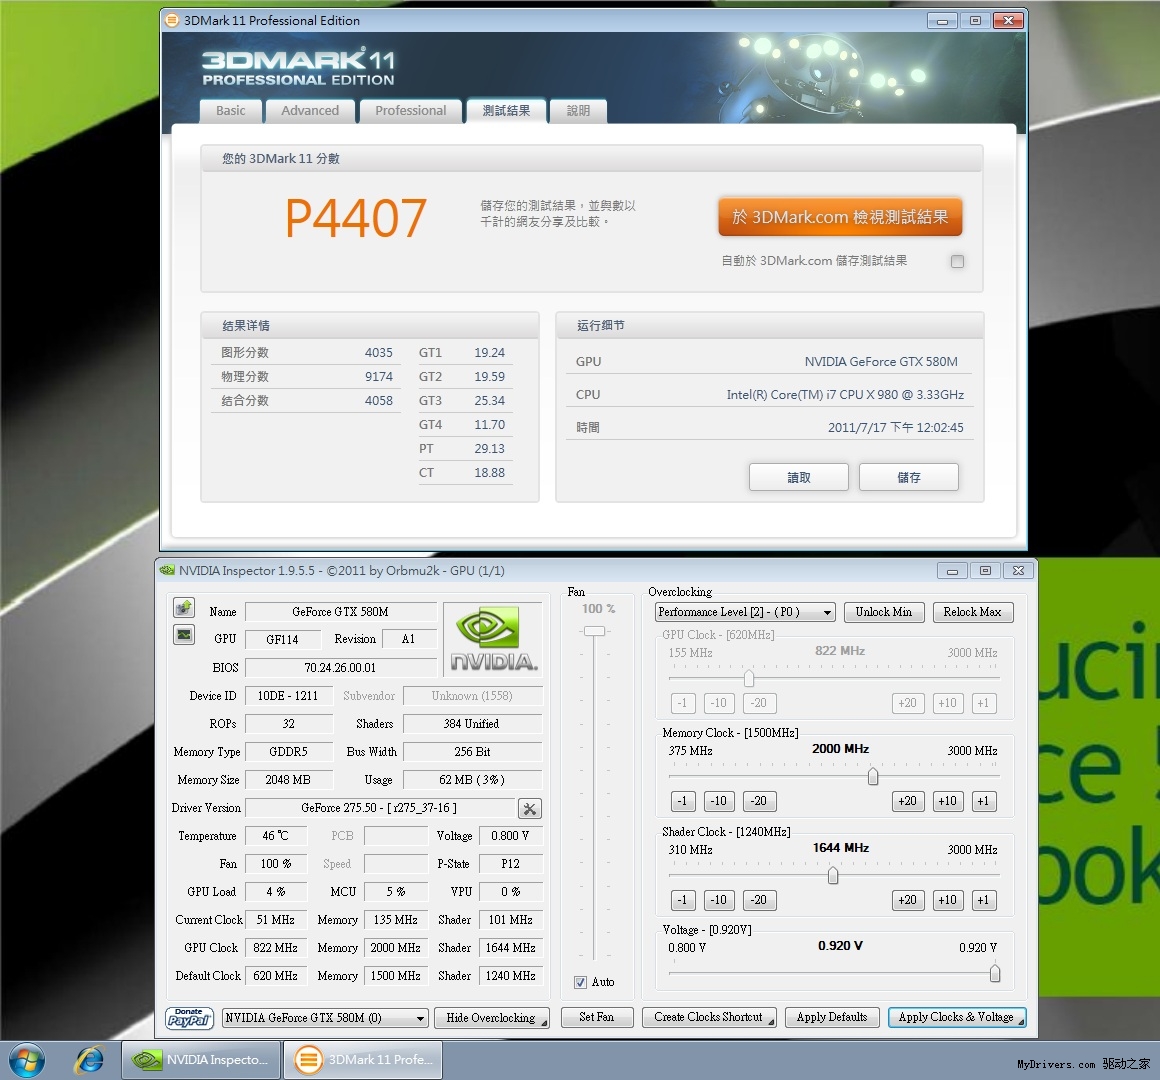Click the Unlock Min button
The height and width of the screenshot is (1080, 1160).
pos(884,612)
